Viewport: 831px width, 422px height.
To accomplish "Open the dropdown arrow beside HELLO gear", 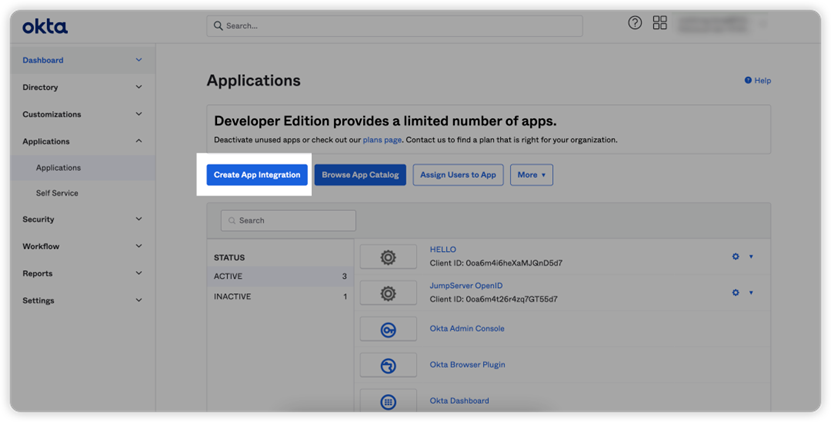I will [x=751, y=257].
